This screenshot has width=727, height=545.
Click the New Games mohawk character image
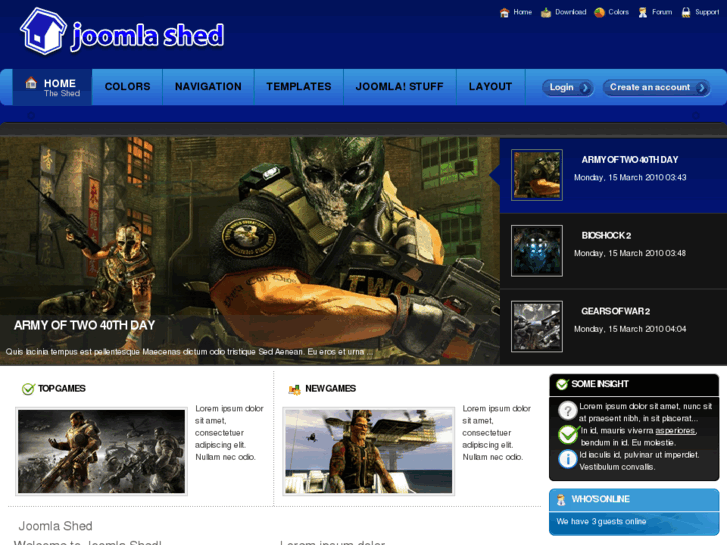pos(369,451)
